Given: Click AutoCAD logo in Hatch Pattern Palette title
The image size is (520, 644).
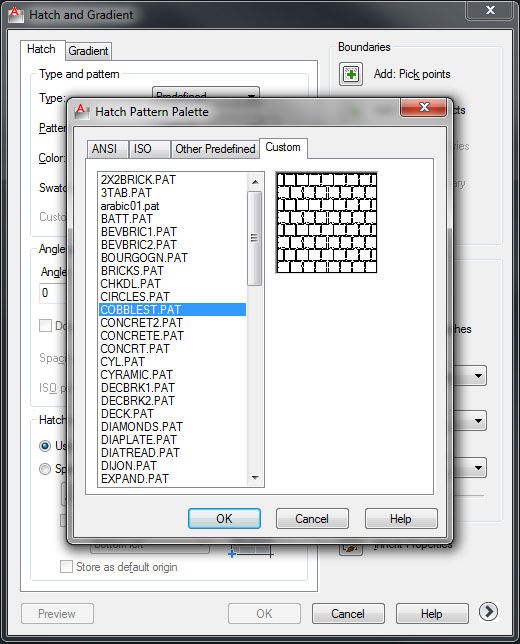Looking at the screenshot, I should pyautogui.click(x=81, y=111).
